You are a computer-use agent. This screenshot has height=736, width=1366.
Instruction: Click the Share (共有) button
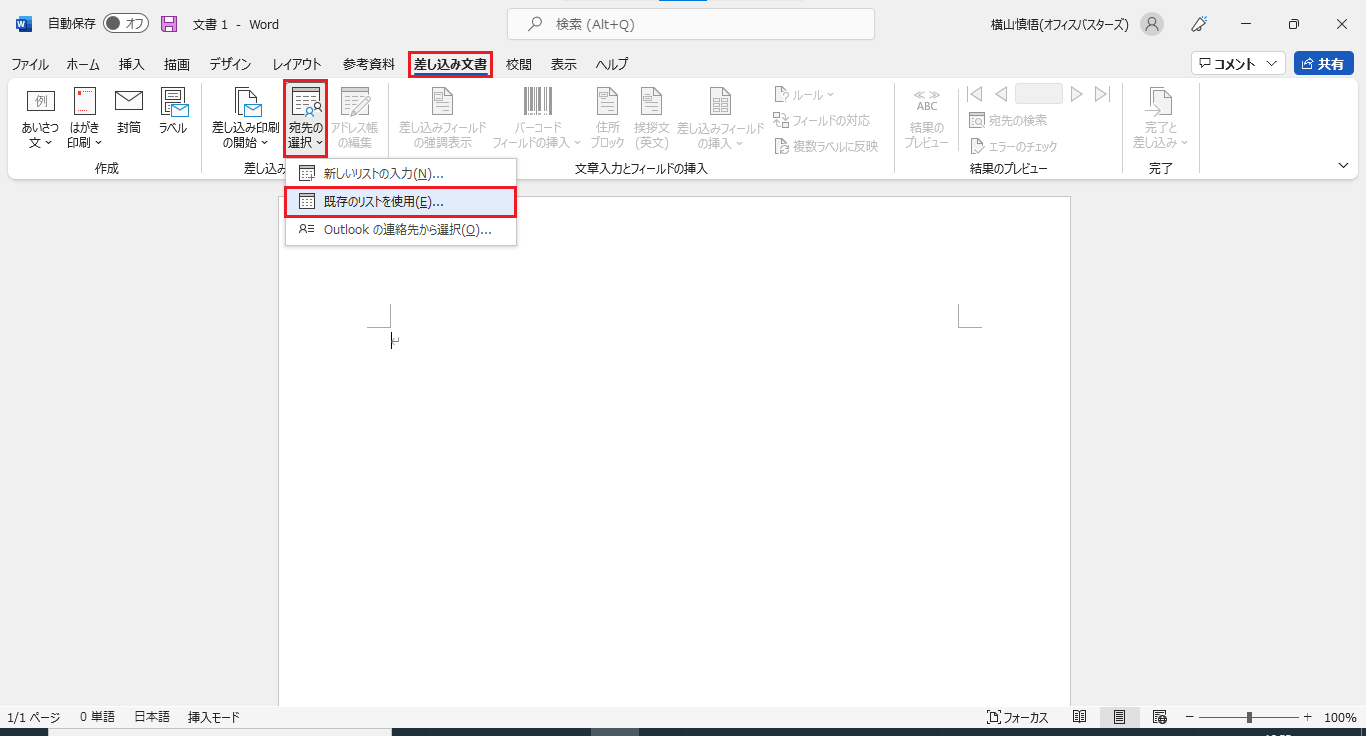point(1323,64)
